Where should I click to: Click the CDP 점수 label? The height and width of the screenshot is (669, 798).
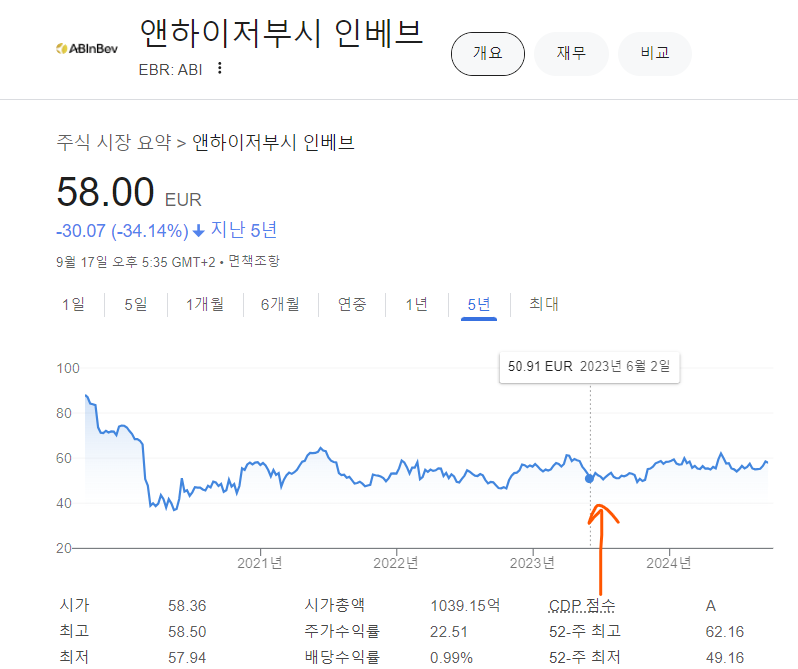(582, 605)
